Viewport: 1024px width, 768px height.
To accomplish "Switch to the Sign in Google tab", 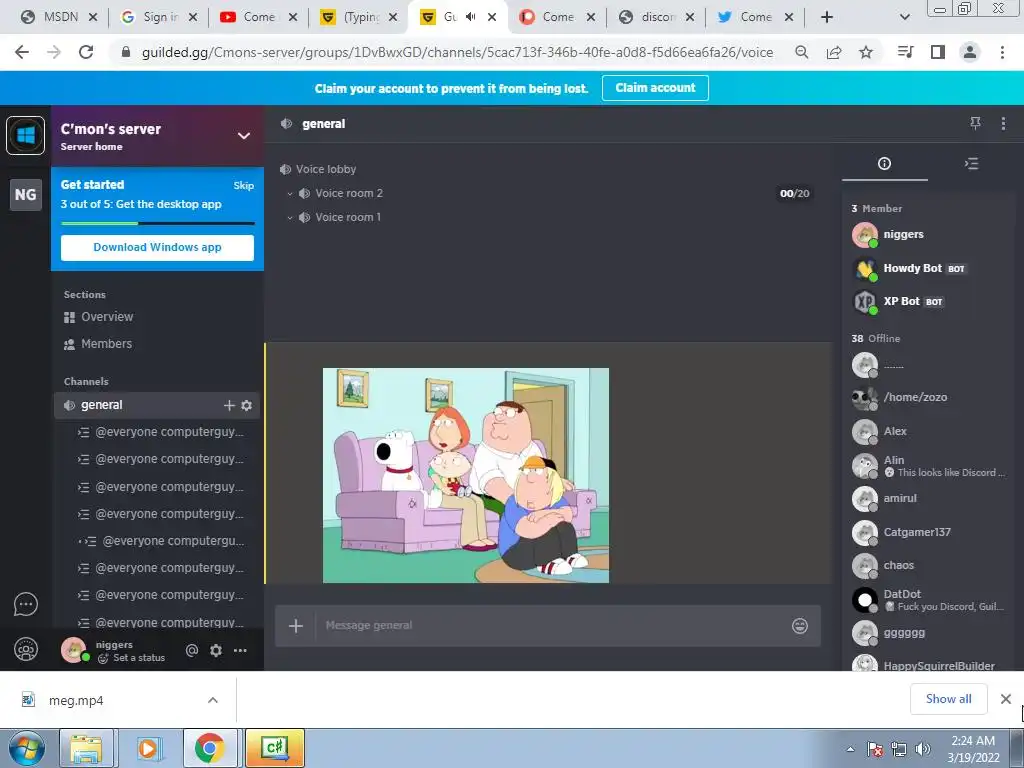I will coord(159,17).
